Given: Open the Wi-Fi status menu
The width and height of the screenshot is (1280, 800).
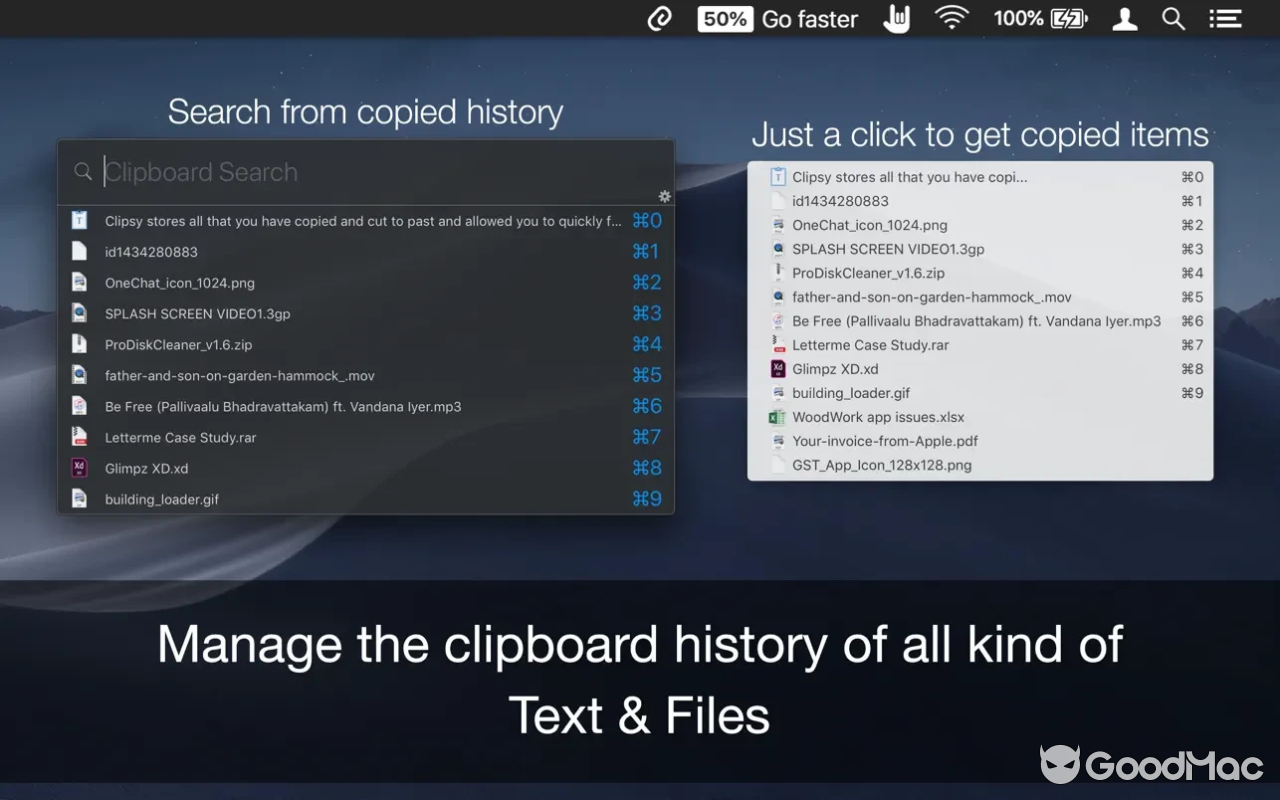Looking at the screenshot, I should 952,18.
